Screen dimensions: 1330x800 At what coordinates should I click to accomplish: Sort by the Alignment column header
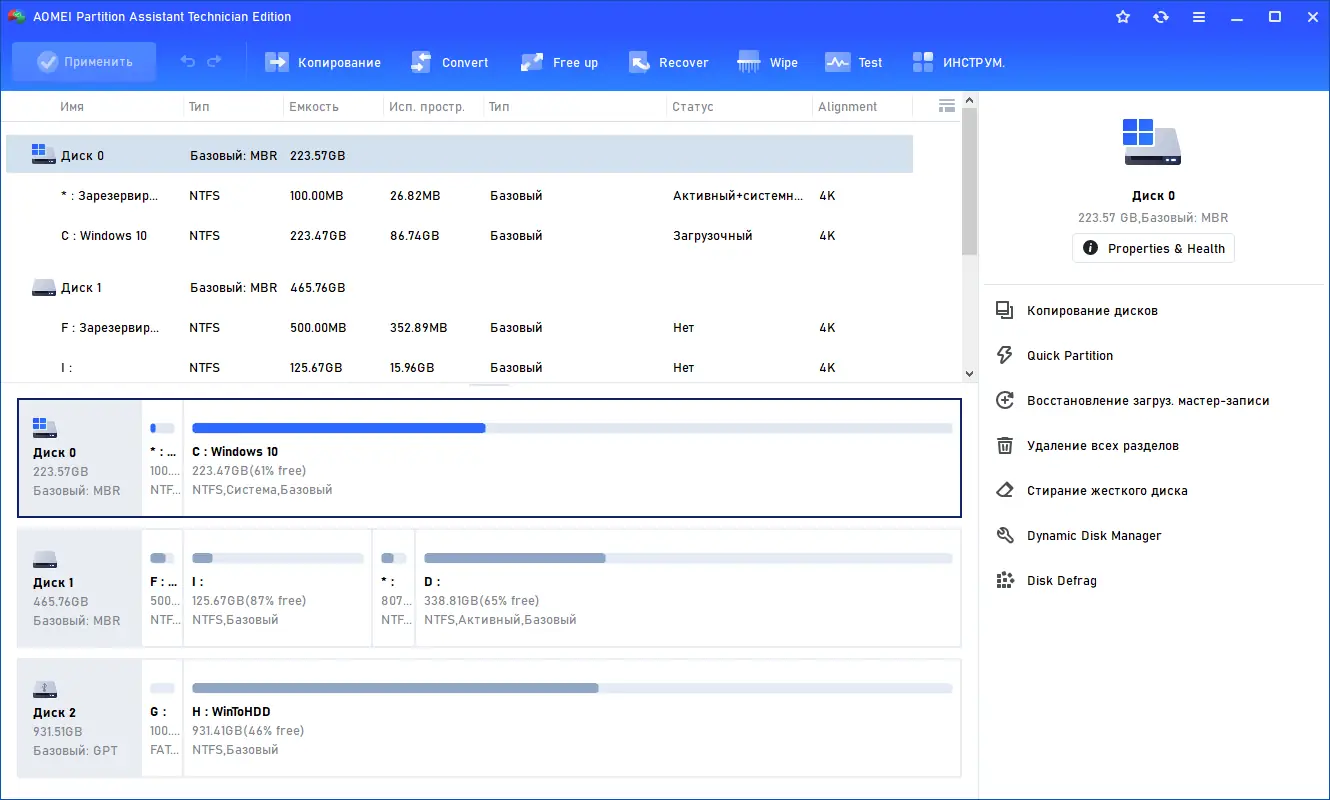click(847, 107)
